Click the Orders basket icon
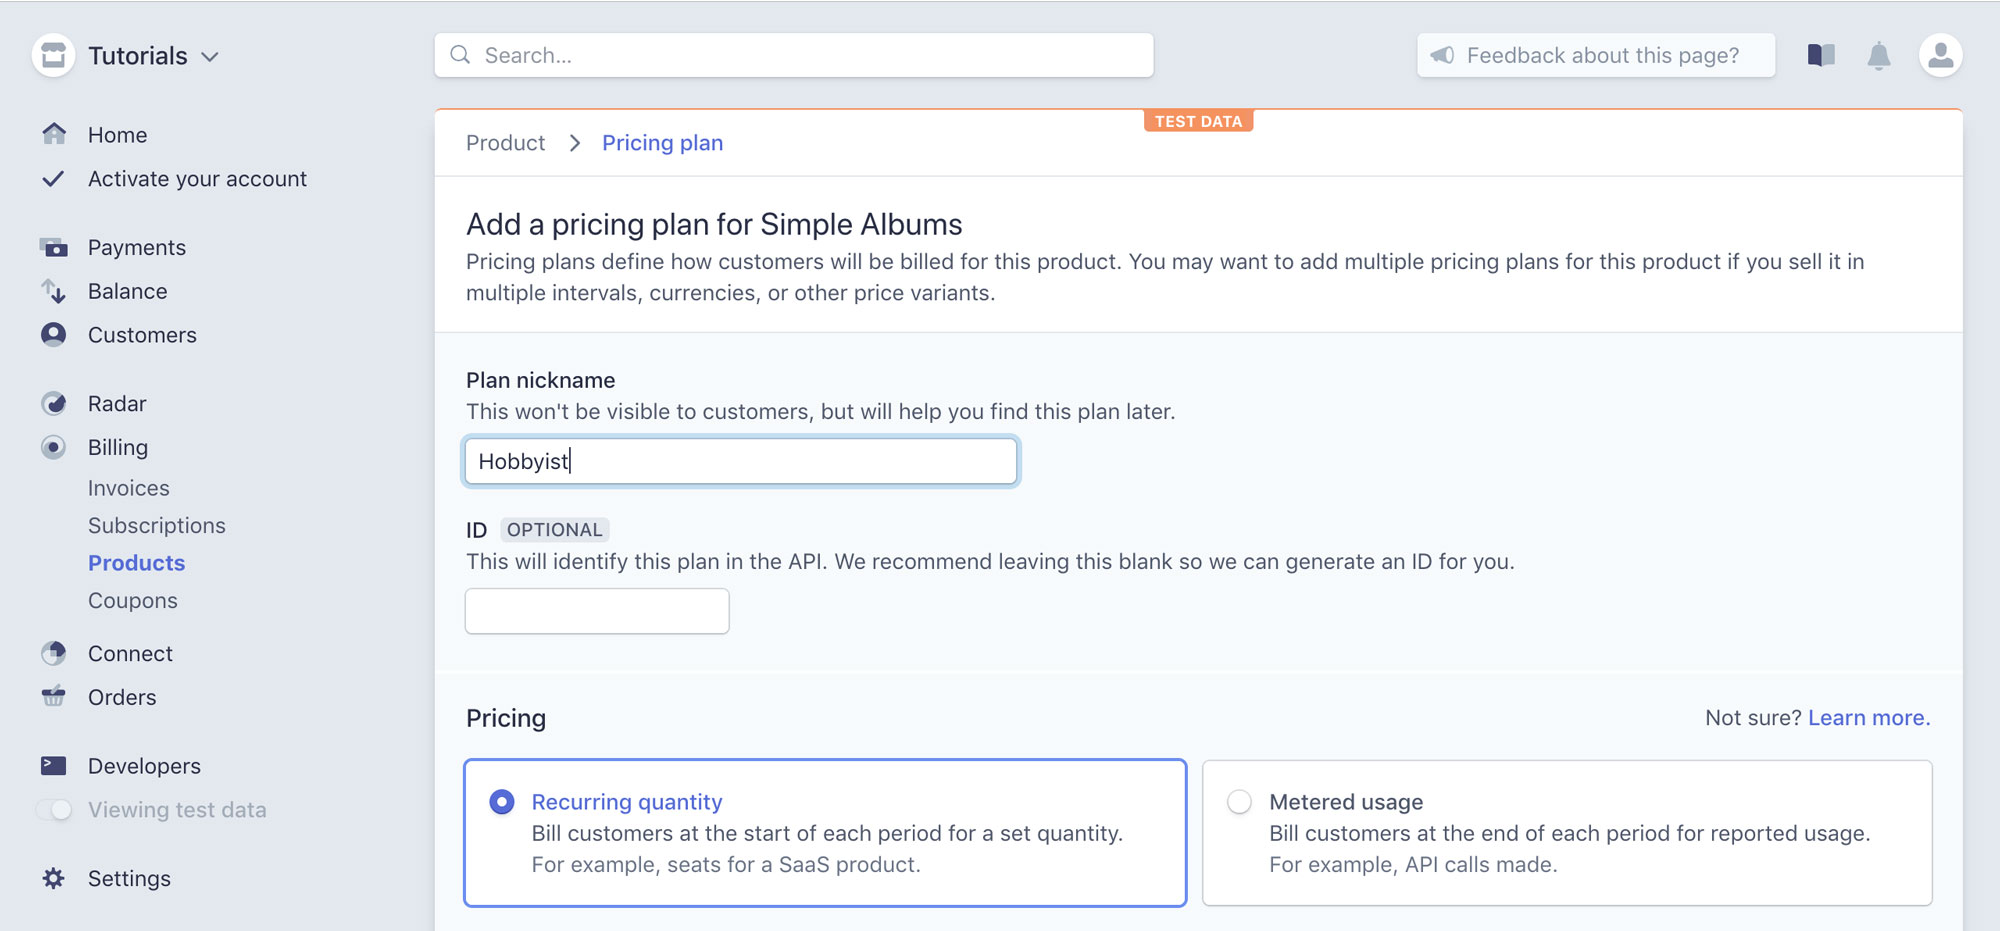Image resolution: width=2000 pixels, height=931 pixels. point(53,697)
